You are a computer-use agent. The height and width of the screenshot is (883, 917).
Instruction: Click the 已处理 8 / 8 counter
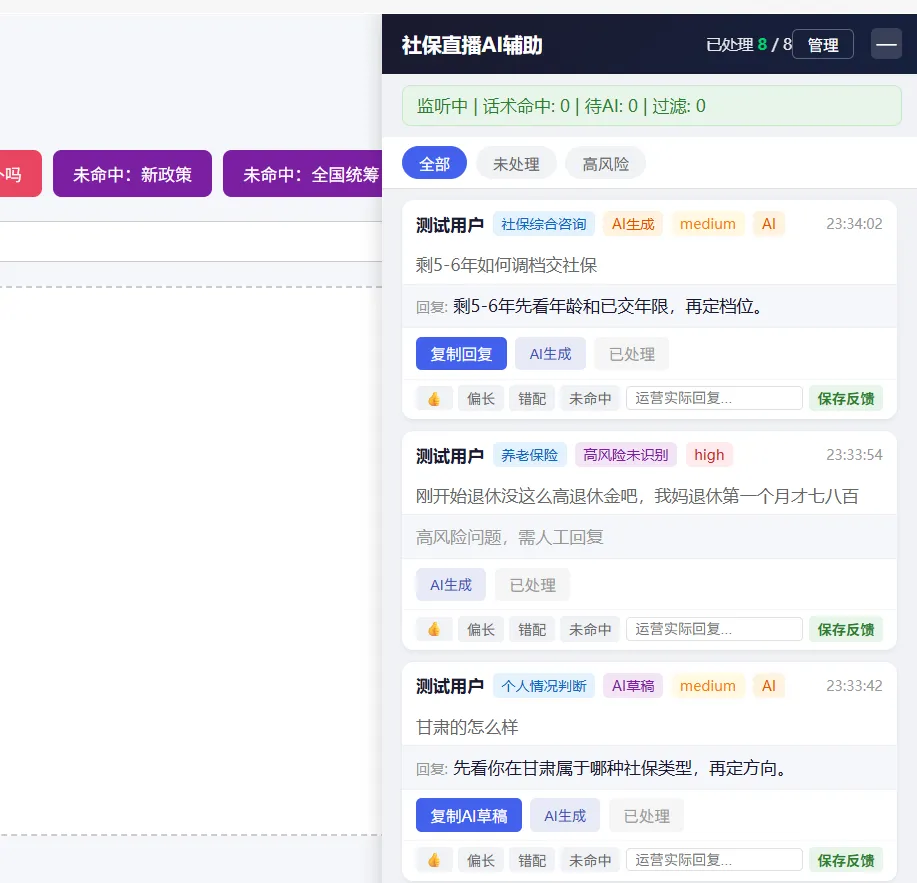pyautogui.click(x=748, y=44)
